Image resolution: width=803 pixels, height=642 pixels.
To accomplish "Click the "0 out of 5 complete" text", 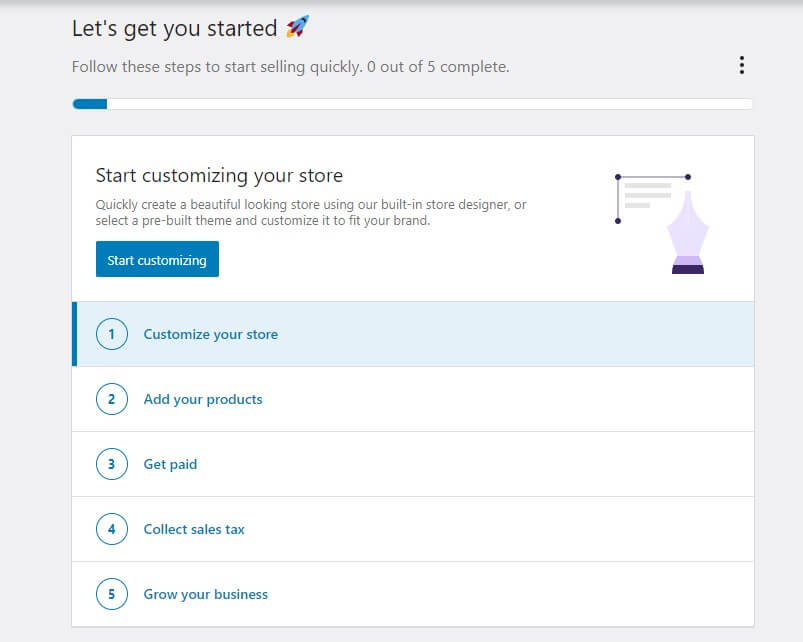I will 438,67.
